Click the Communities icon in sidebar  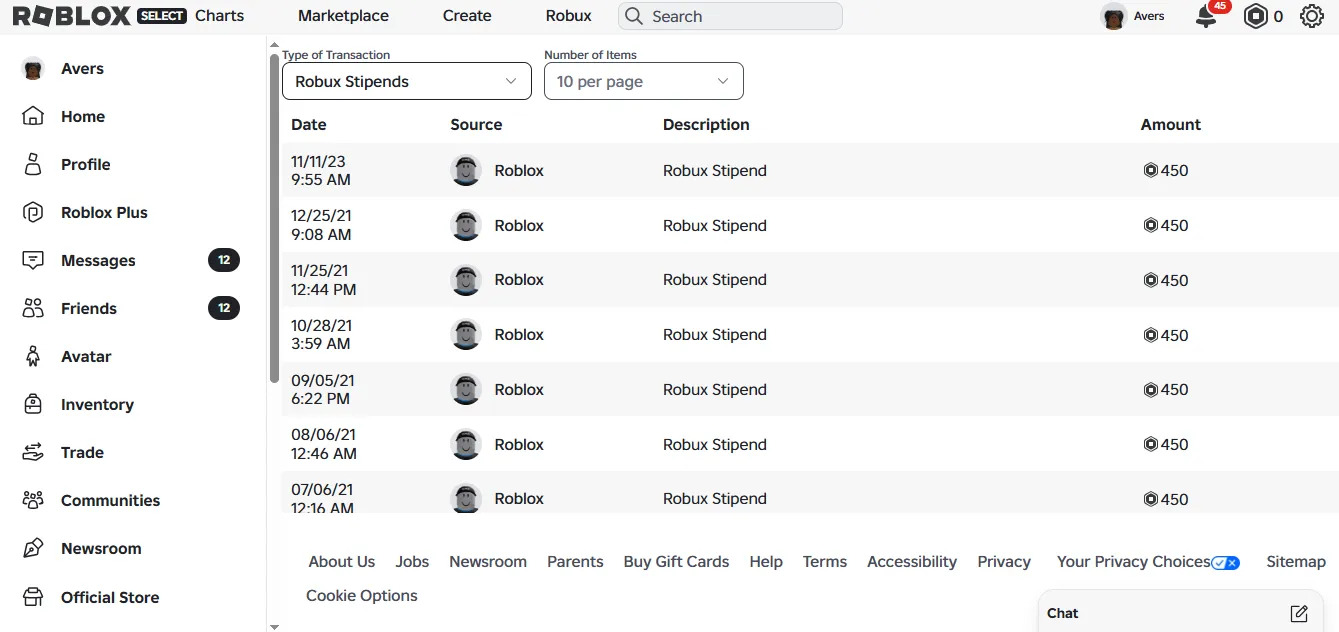click(33, 500)
